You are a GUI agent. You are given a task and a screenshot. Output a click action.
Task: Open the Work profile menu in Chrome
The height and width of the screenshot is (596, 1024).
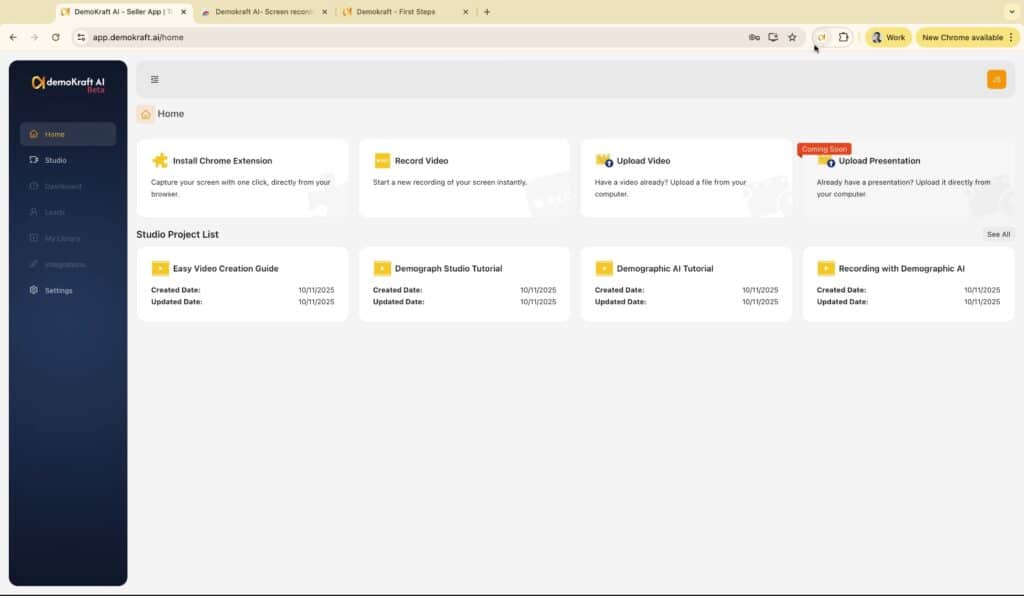point(887,37)
